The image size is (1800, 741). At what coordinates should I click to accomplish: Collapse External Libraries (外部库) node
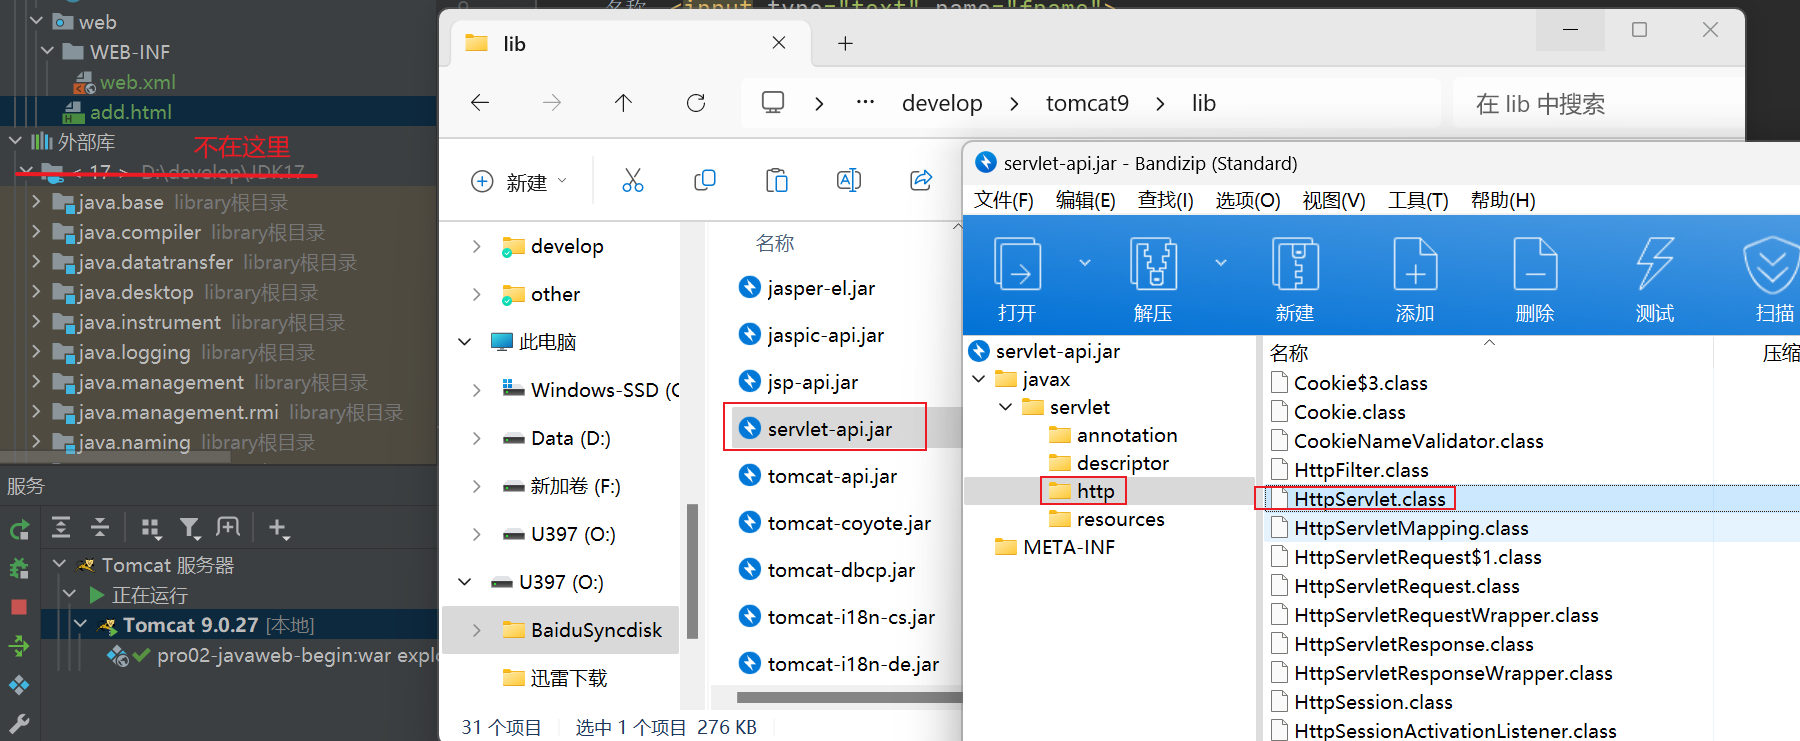click(x=15, y=142)
